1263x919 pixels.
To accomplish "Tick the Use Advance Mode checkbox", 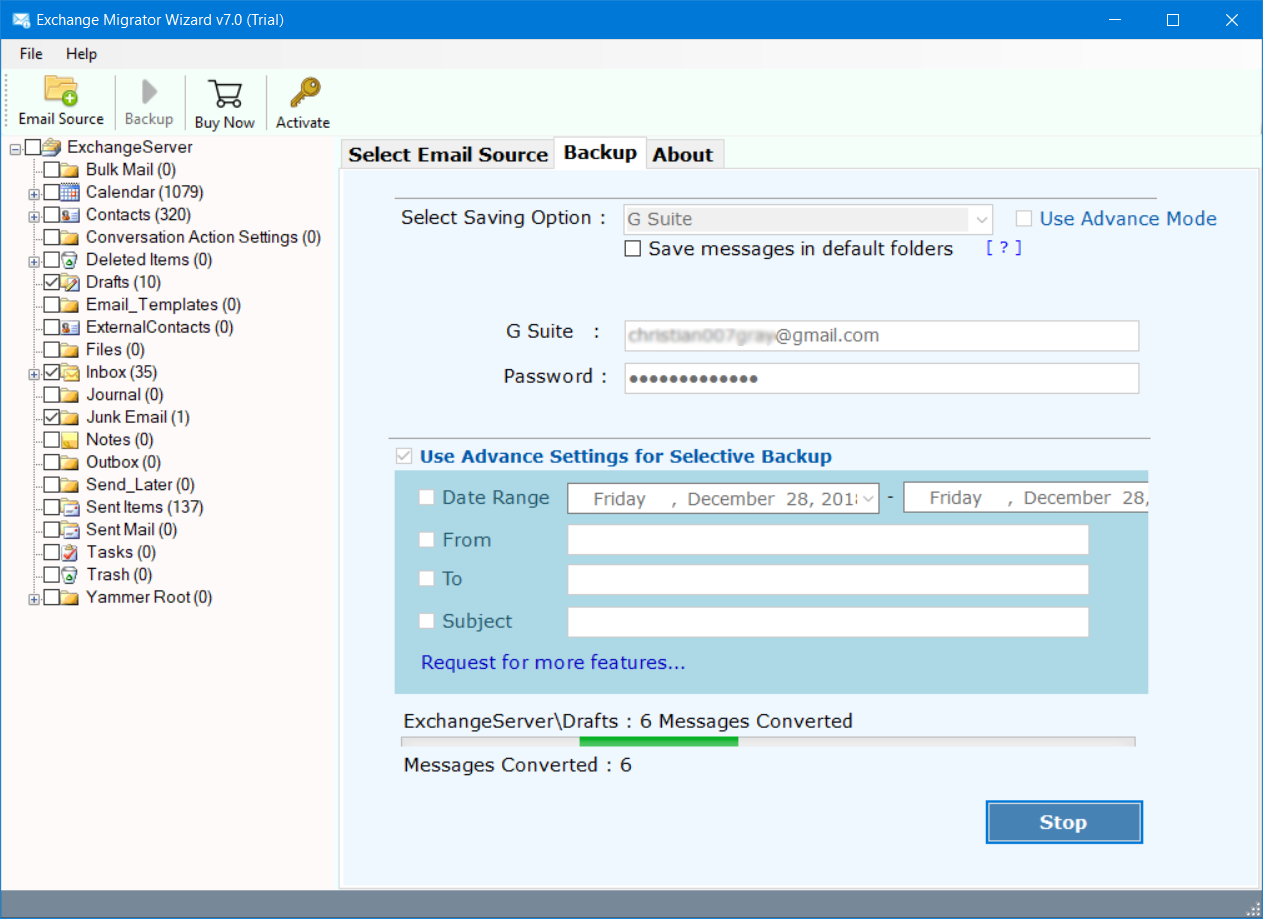I will pyautogui.click(x=1023, y=219).
